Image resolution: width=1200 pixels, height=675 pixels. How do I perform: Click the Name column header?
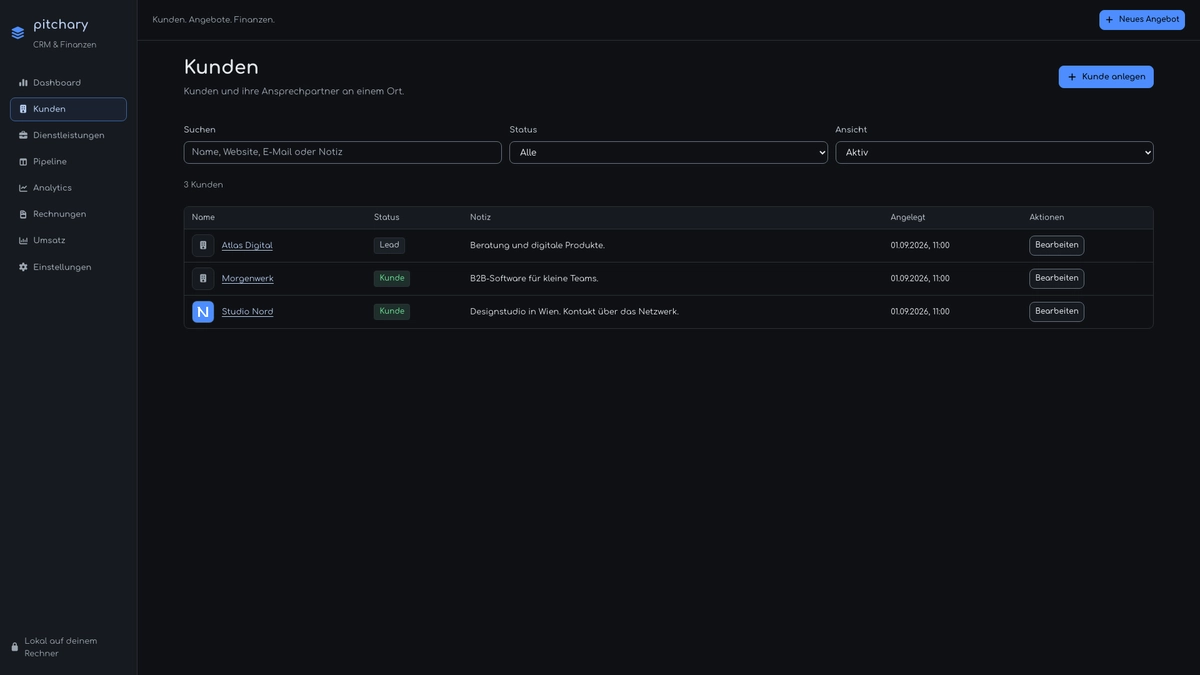203,218
